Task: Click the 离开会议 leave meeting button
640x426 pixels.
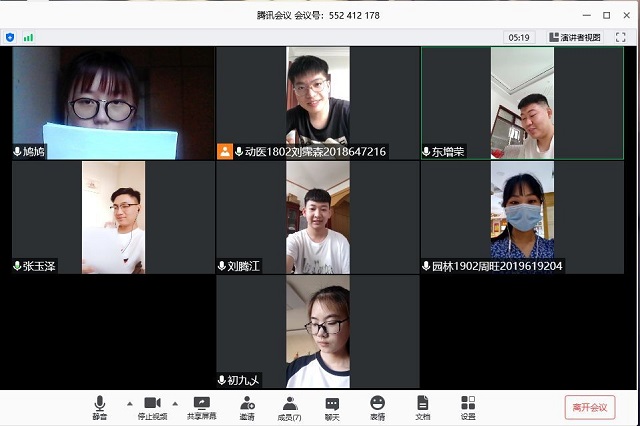Action: [x=590, y=407]
